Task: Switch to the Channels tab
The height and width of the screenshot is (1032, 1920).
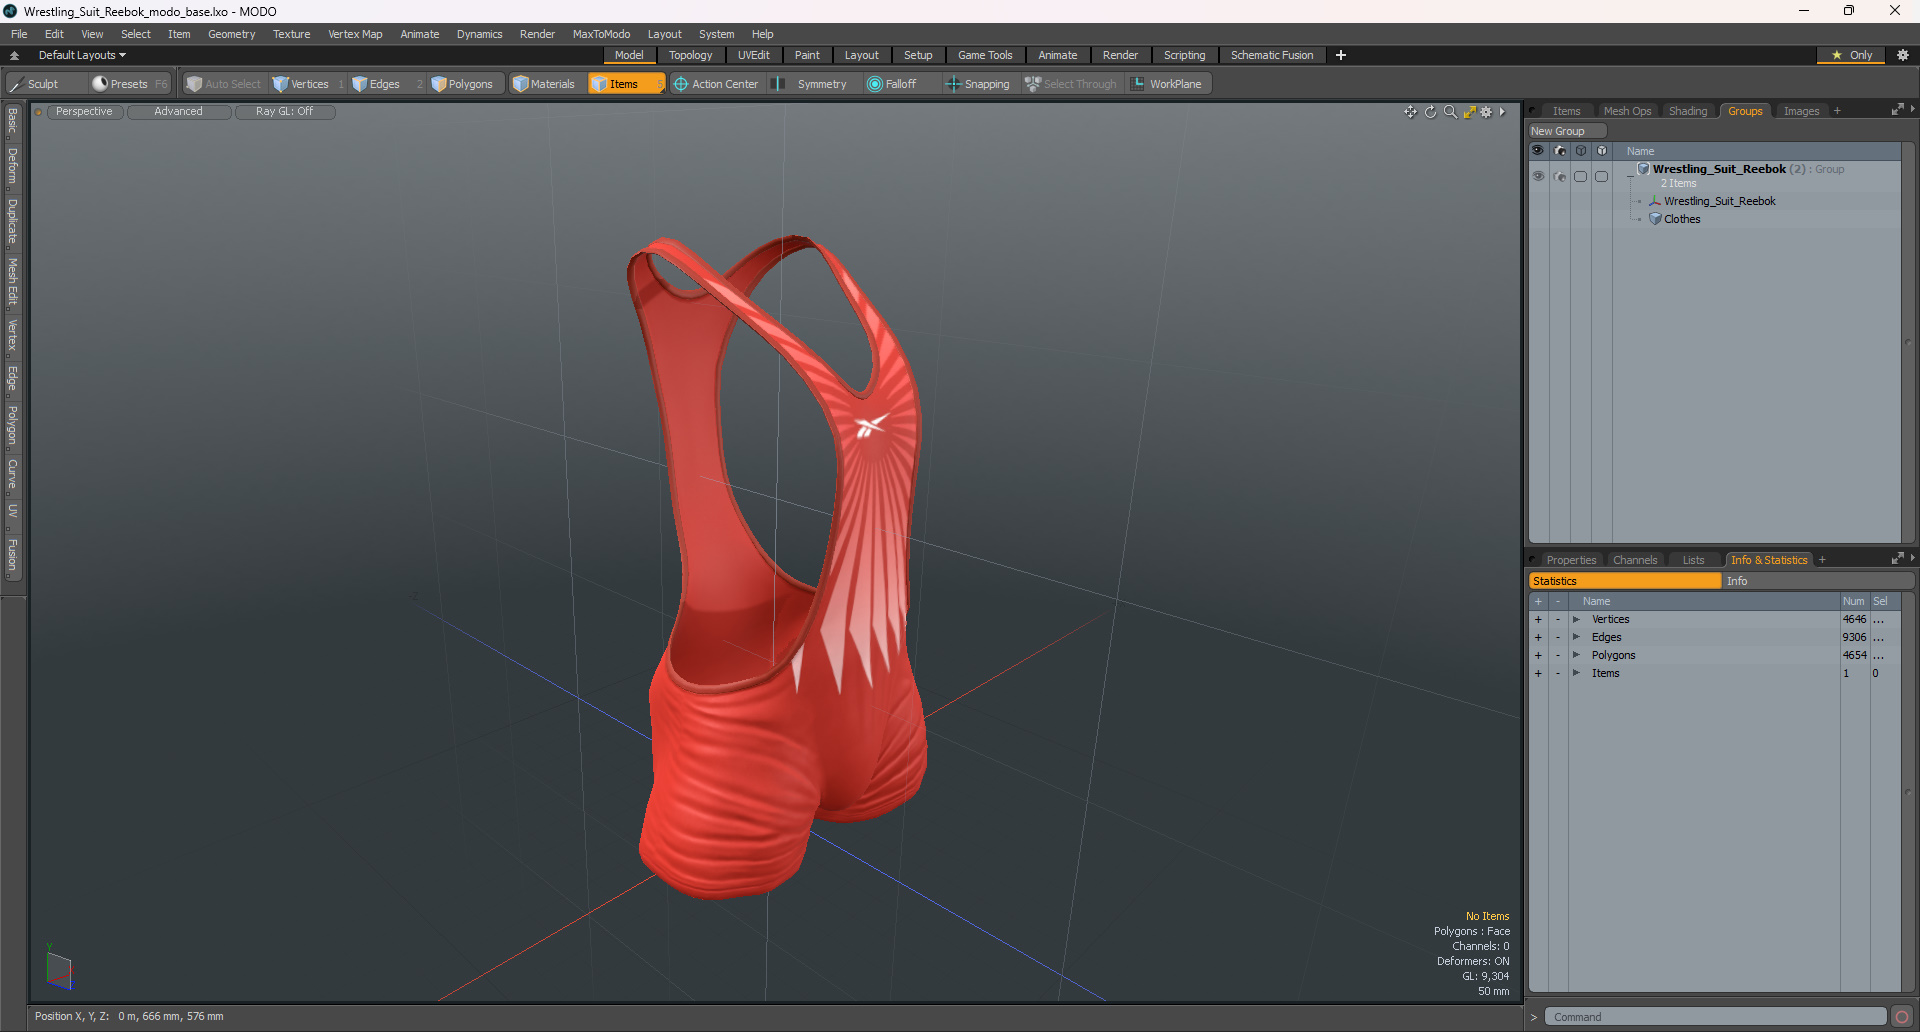Action: point(1634,560)
